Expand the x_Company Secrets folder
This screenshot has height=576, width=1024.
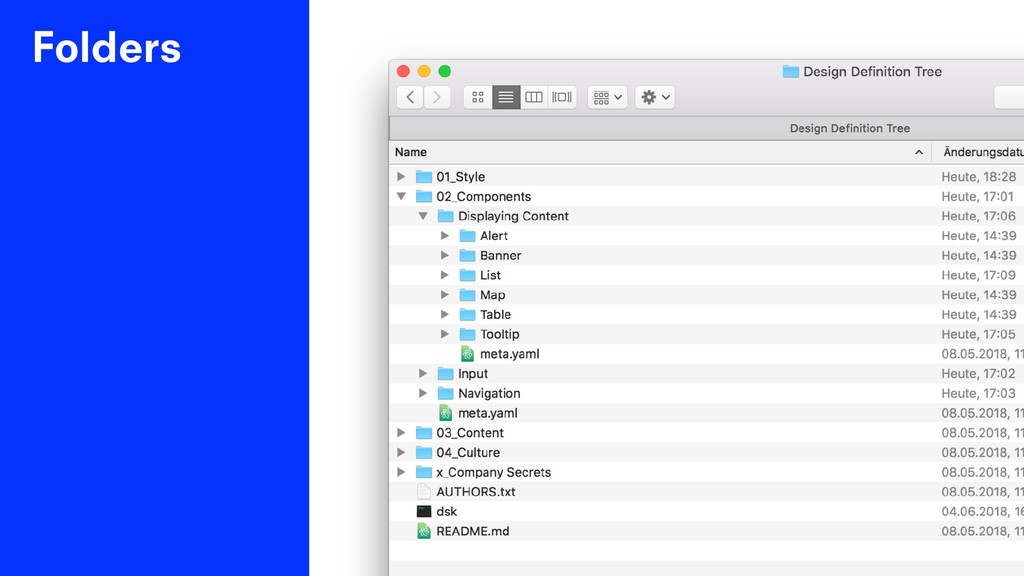(401, 472)
